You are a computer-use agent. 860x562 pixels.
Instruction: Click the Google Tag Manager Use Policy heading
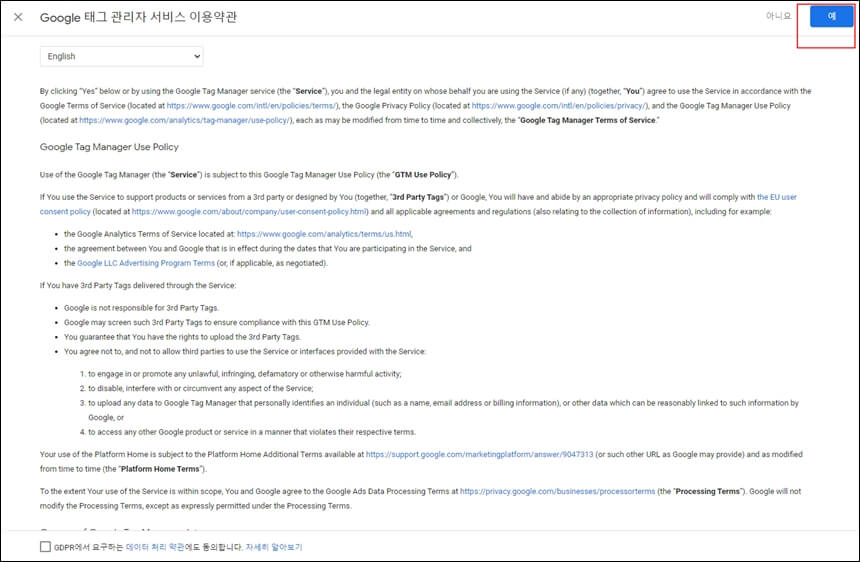(109, 147)
